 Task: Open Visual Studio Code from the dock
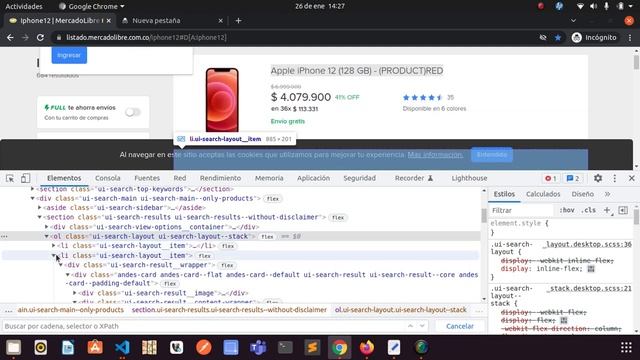pos(122,348)
